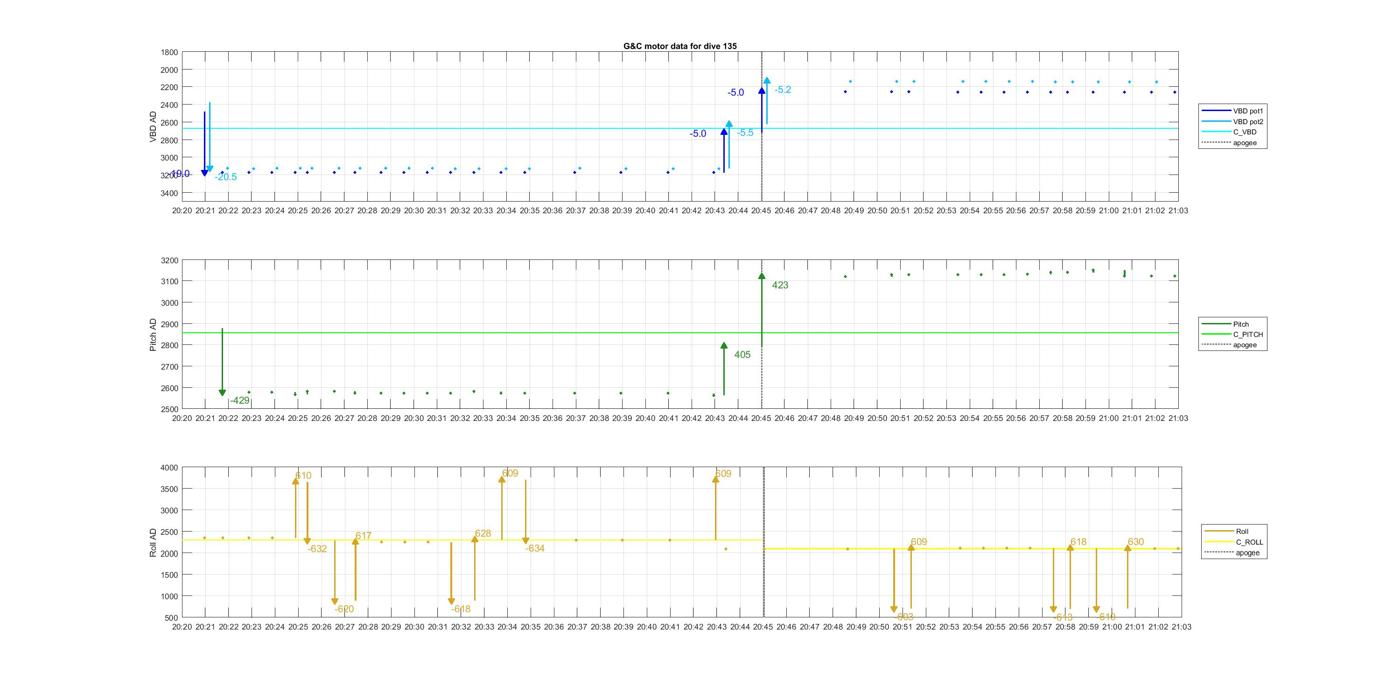The width and height of the screenshot is (1400, 693).
Task: Click the '3100' tick on the Pitch axis
Action: [x=169, y=281]
